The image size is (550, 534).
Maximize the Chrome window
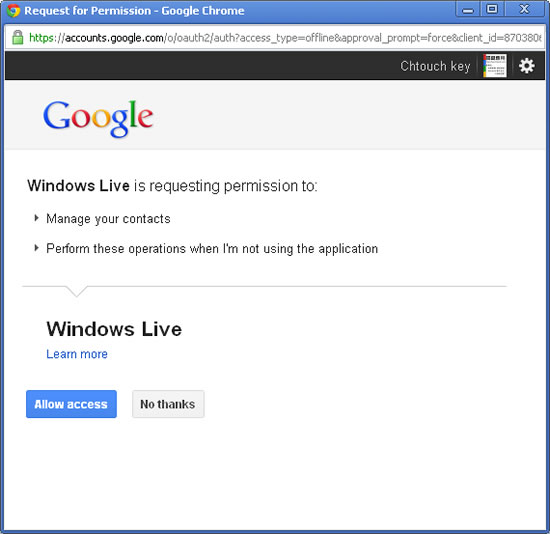[x=492, y=9]
